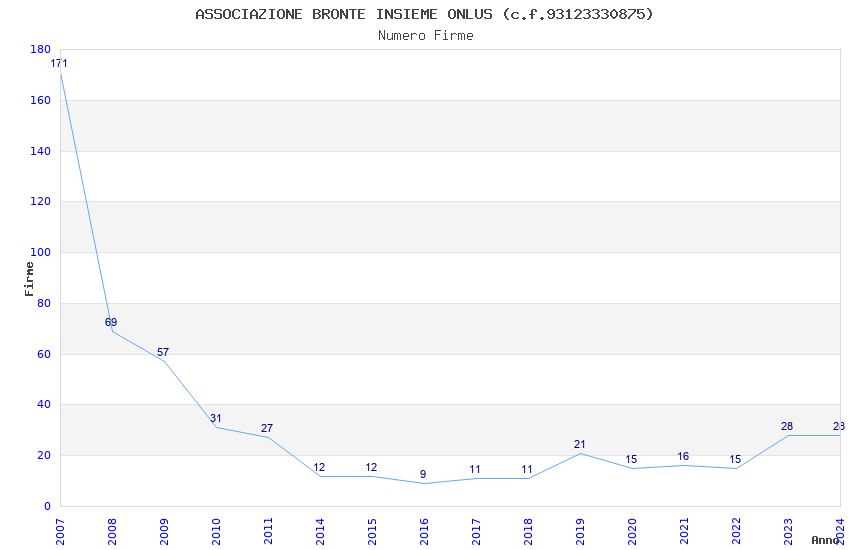This screenshot has height=550, width=850.
Task: Click the y-axis value 140
Action: pos(41,151)
